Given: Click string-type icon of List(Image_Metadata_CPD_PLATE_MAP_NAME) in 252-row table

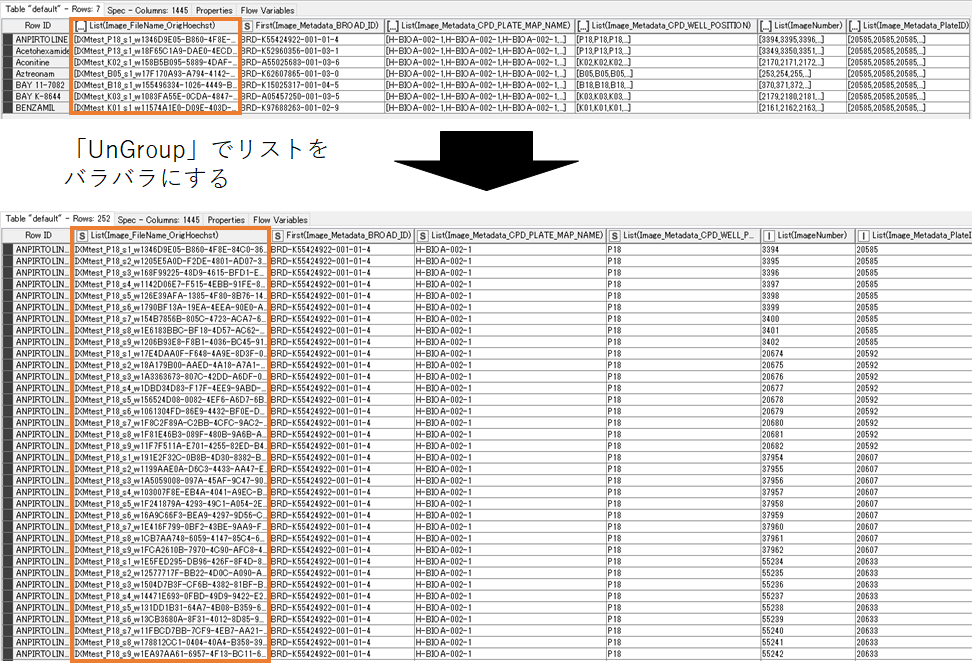Looking at the screenshot, I should pos(423,236).
